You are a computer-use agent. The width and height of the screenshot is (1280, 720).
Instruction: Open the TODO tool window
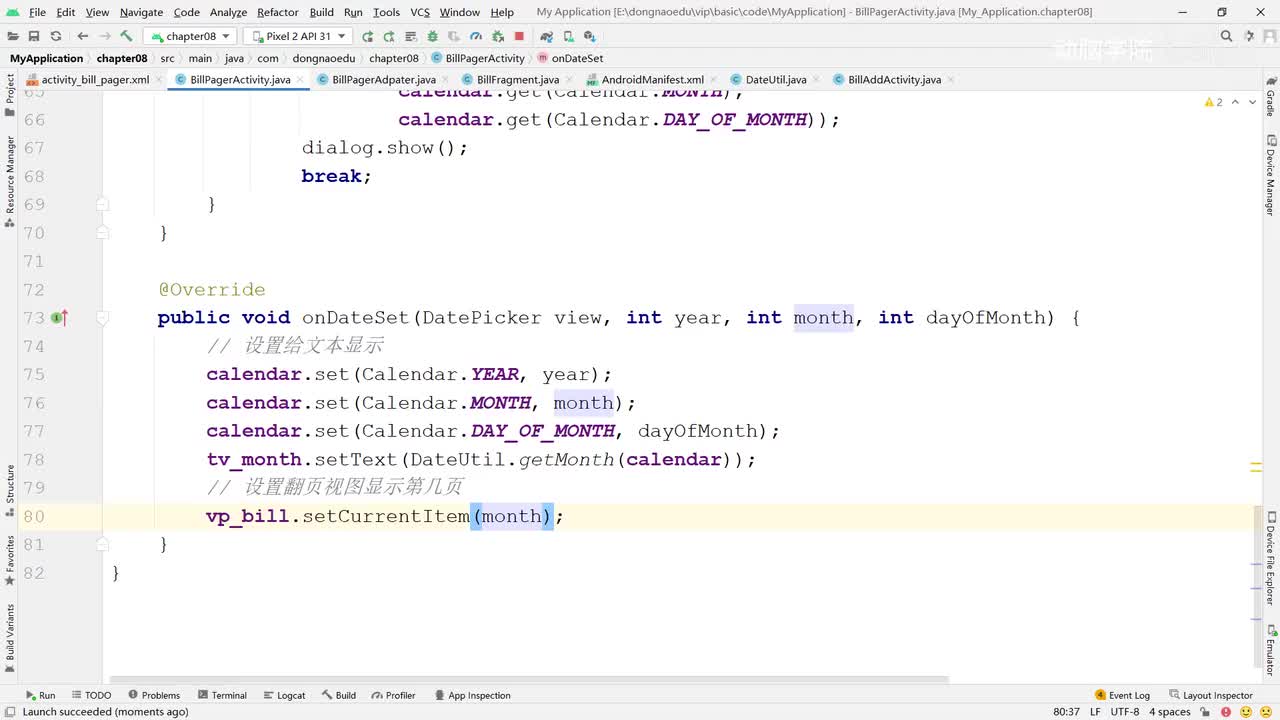click(x=91, y=695)
